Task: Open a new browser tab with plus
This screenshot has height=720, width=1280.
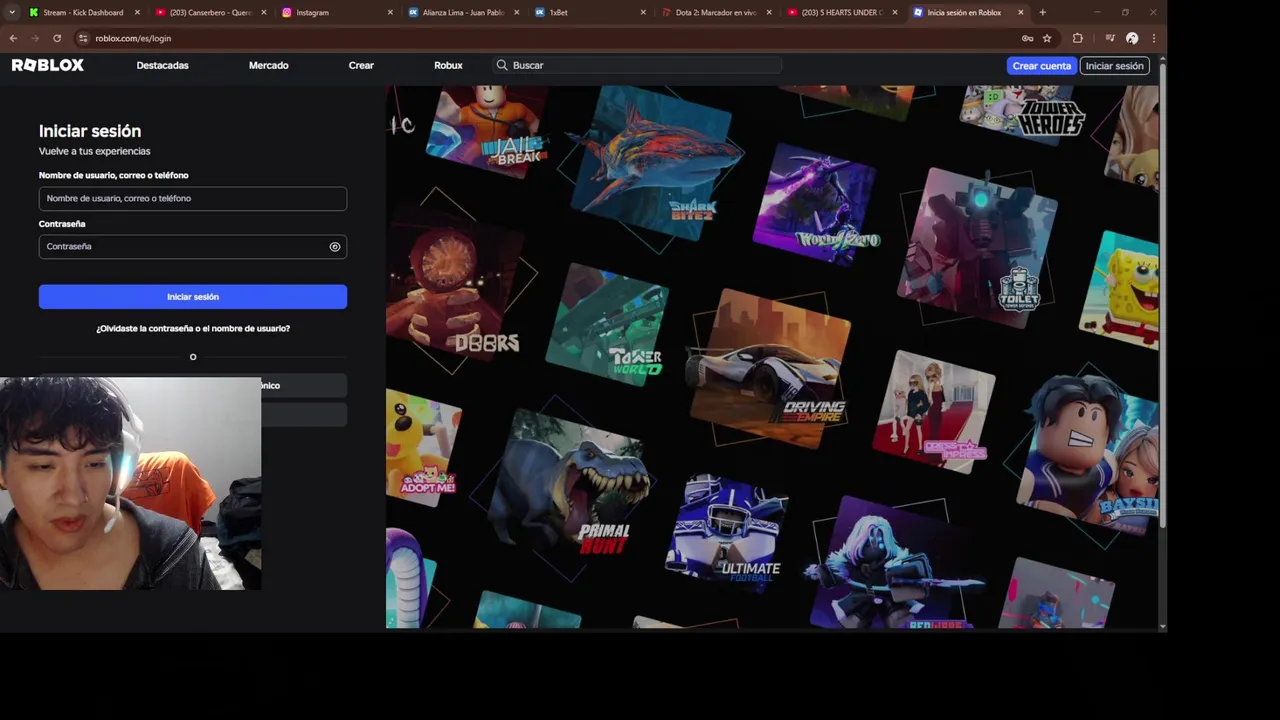Action: 1042,12
